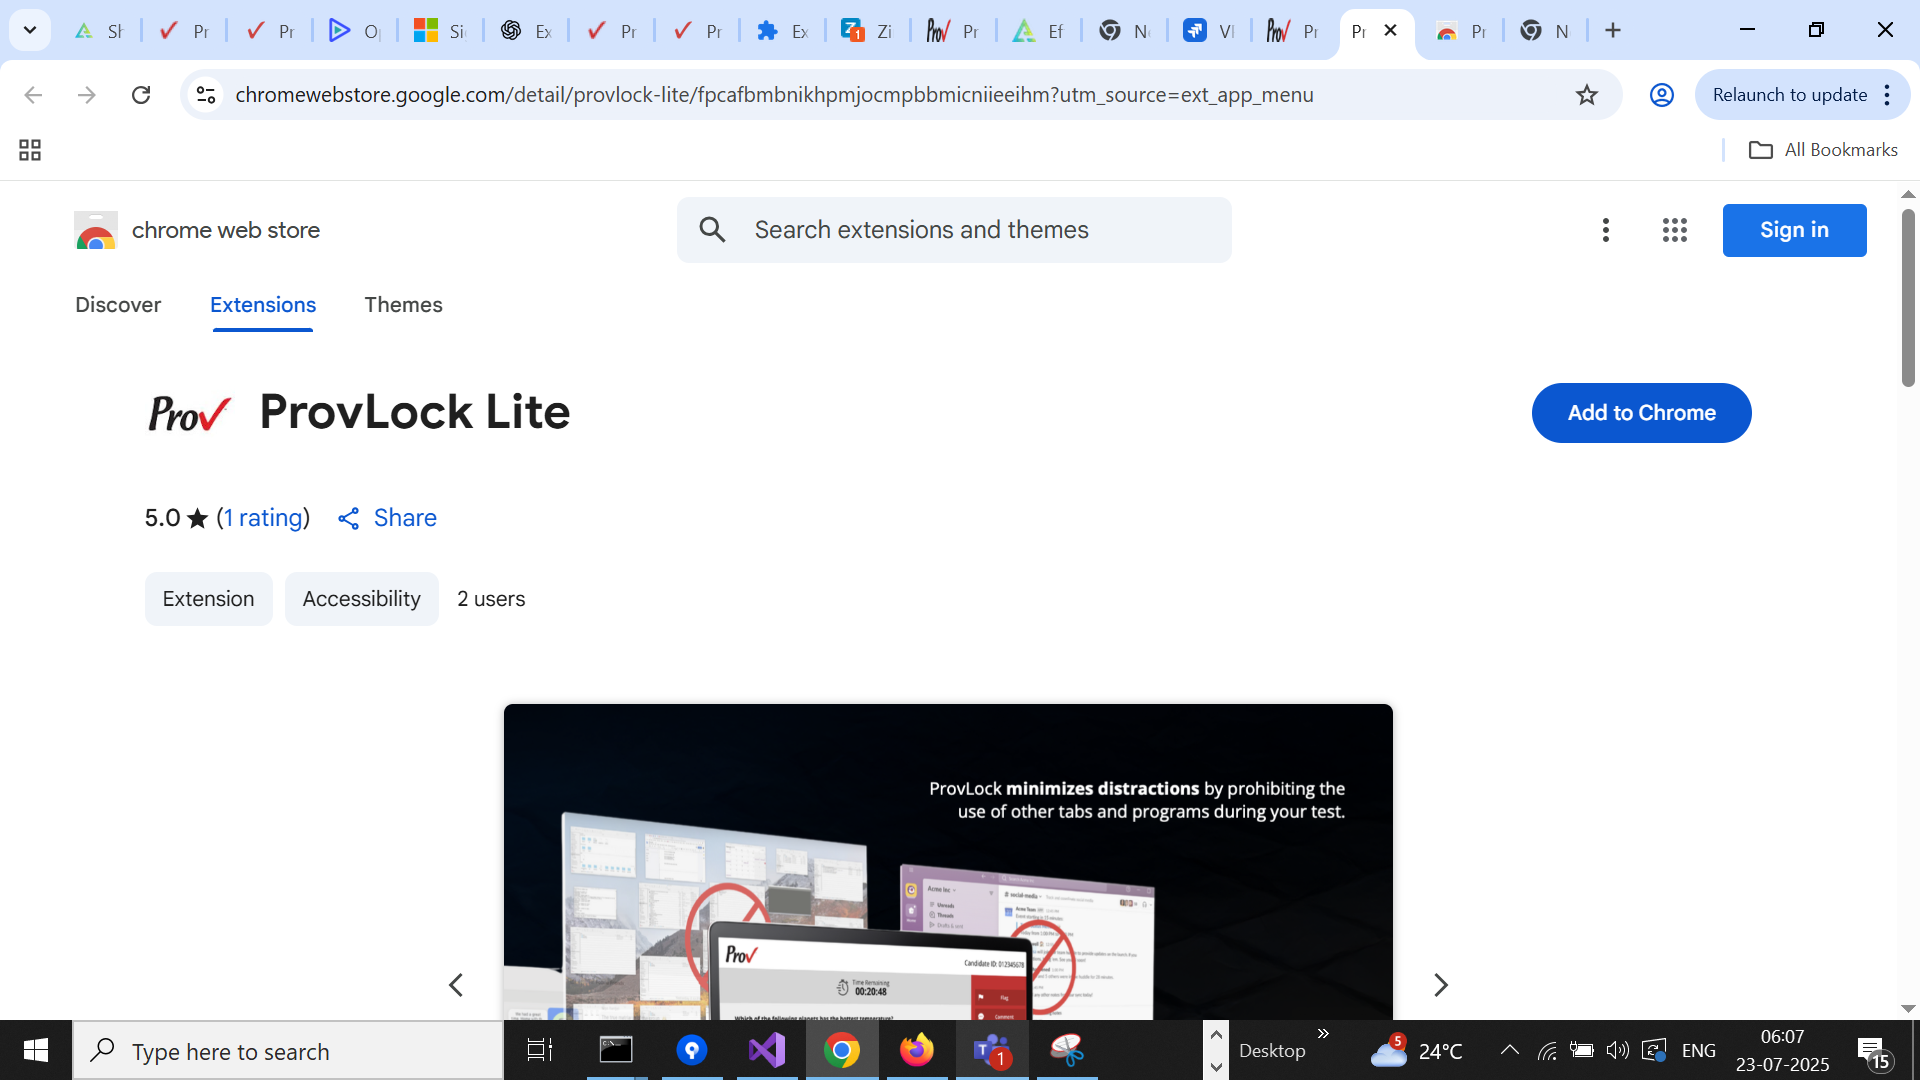Viewport: 1920px width, 1080px height.
Task: Close the active ProvLock tab
Action: [x=1390, y=30]
